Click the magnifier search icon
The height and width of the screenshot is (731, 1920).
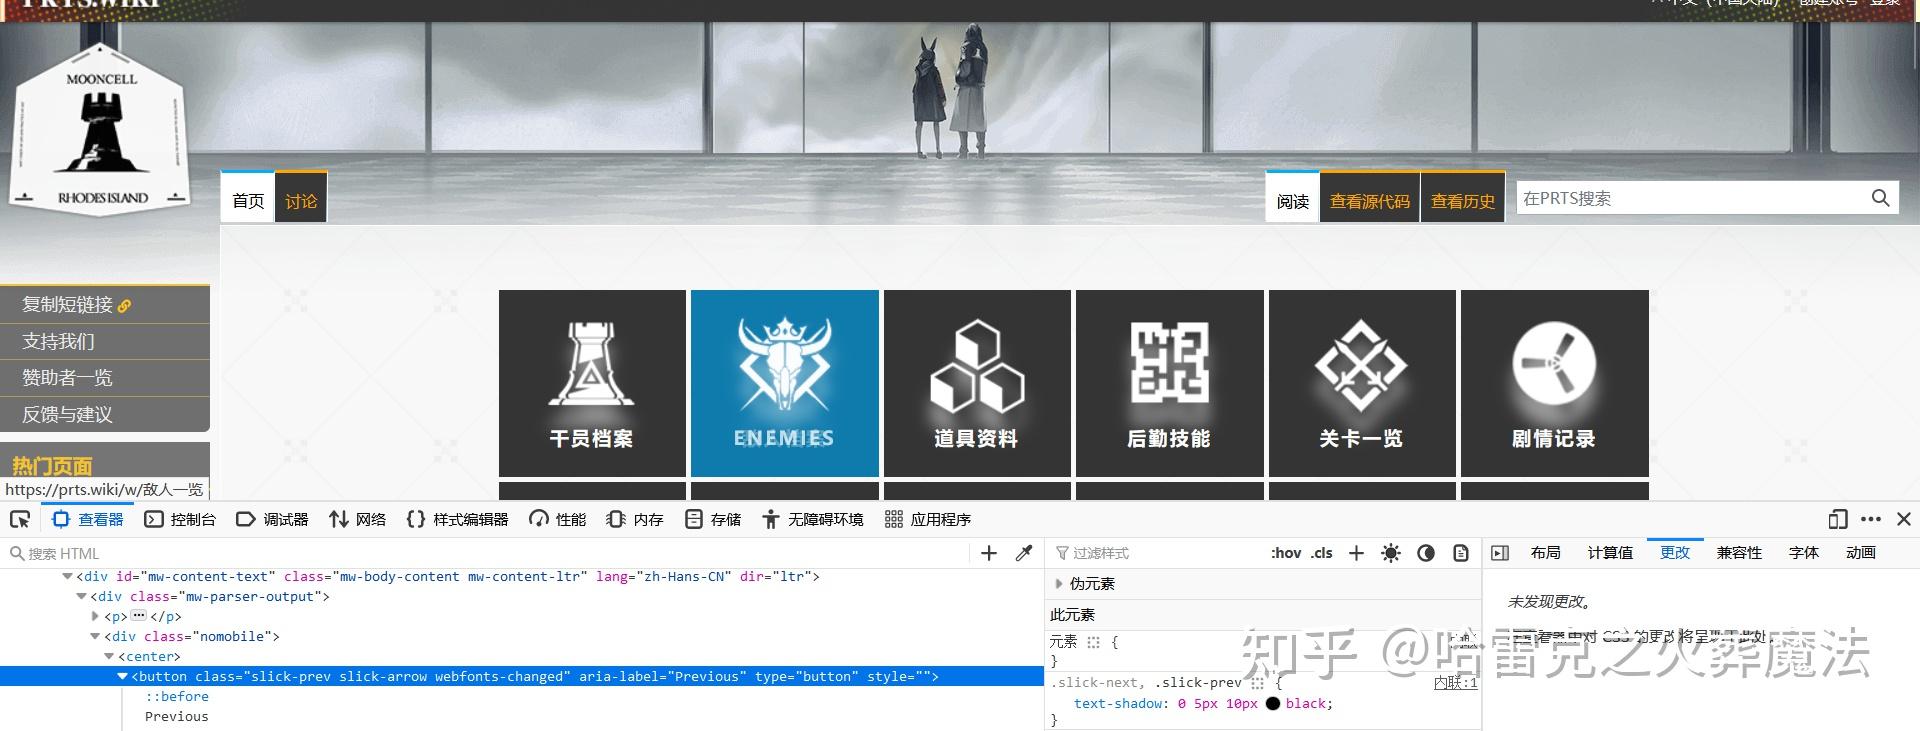tap(1881, 198)
